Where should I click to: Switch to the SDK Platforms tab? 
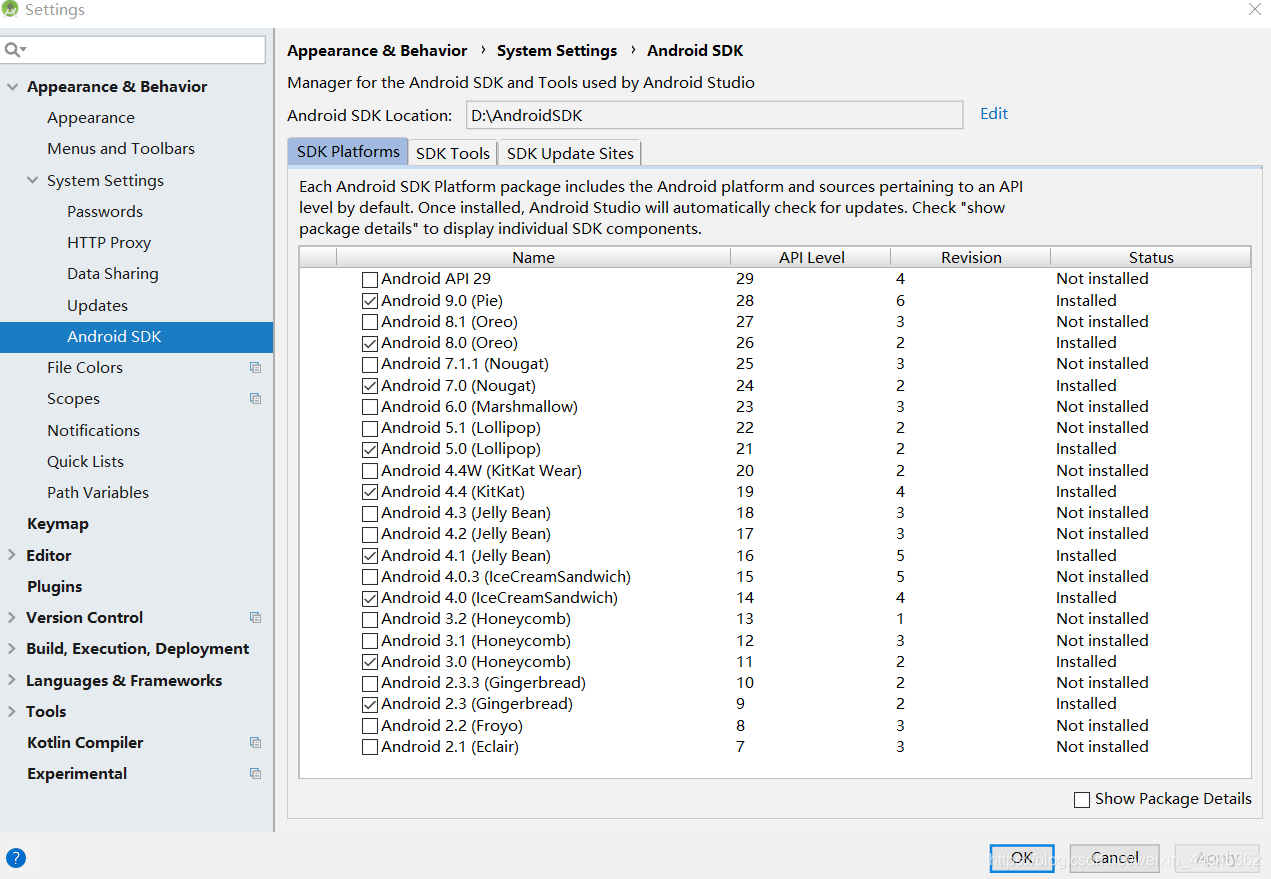point(348,152)
